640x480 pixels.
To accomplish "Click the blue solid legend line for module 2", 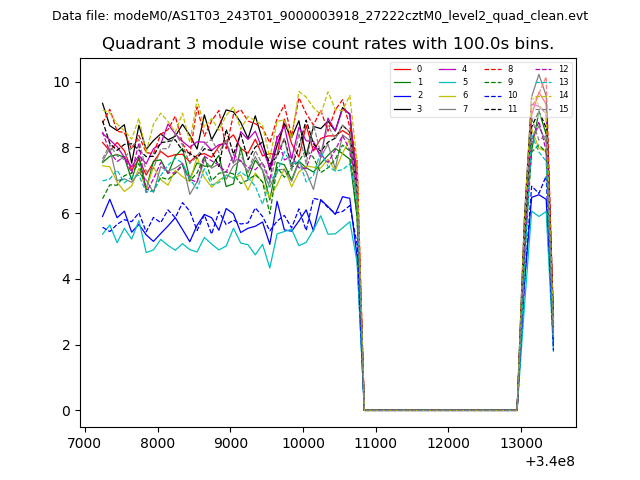I will tap(403, 95).
